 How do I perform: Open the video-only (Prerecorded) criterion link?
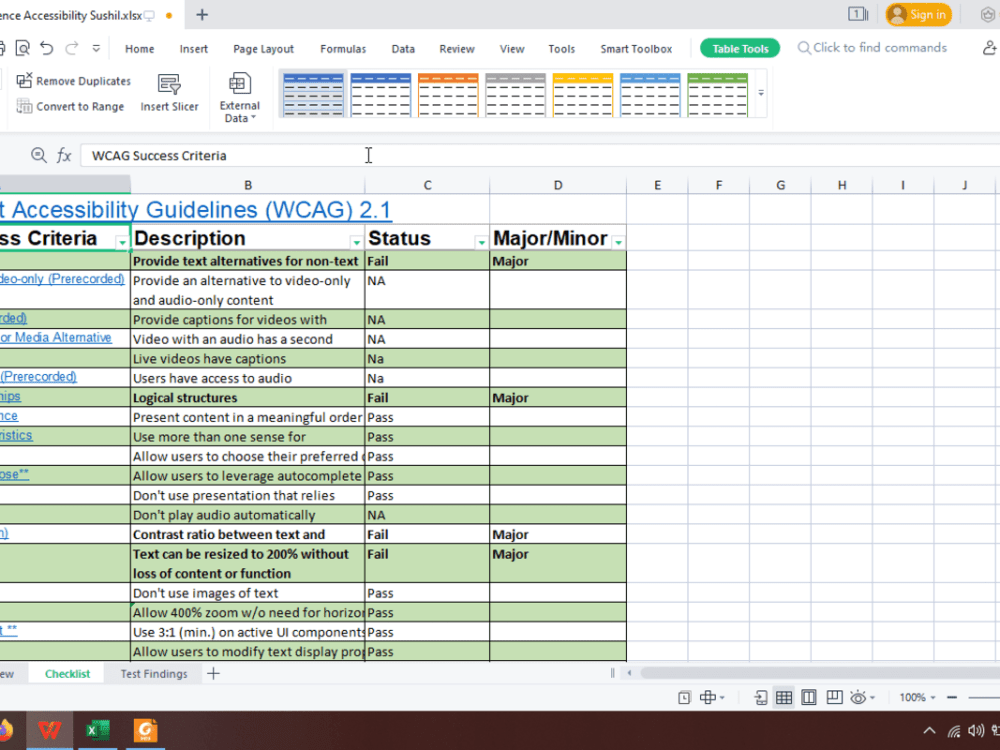(x=62, y=279)
